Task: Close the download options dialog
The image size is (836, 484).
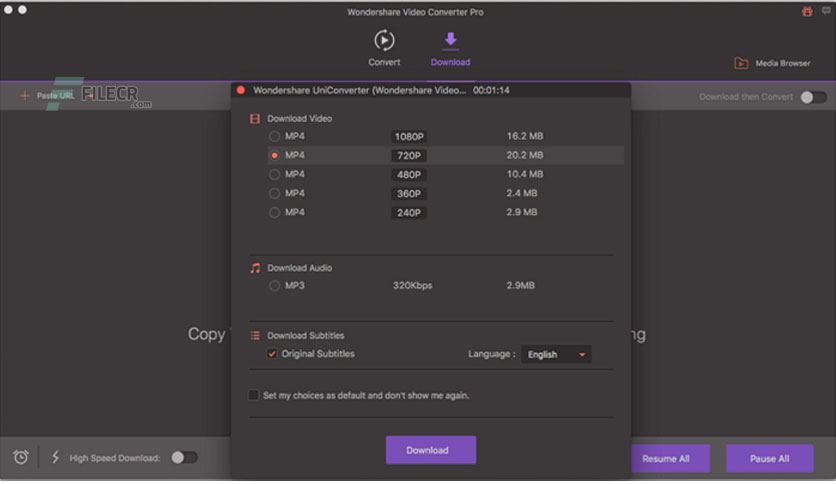Action: (241, 90)
